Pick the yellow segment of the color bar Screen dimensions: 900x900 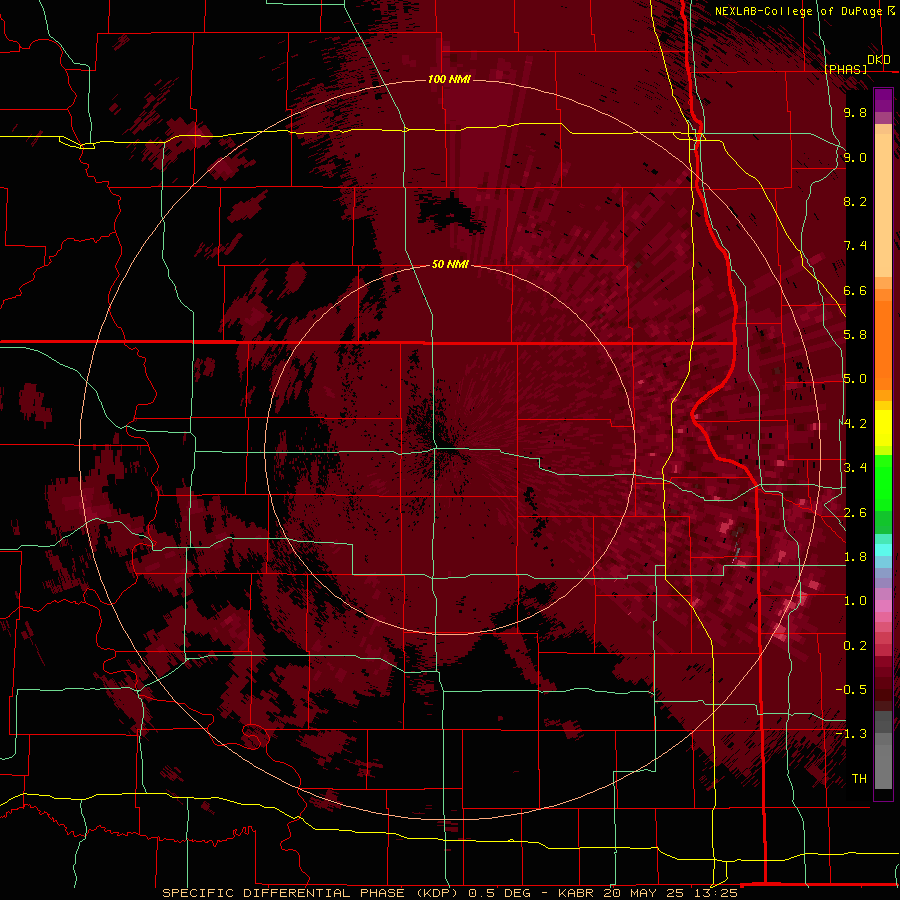tap(883, 428)
